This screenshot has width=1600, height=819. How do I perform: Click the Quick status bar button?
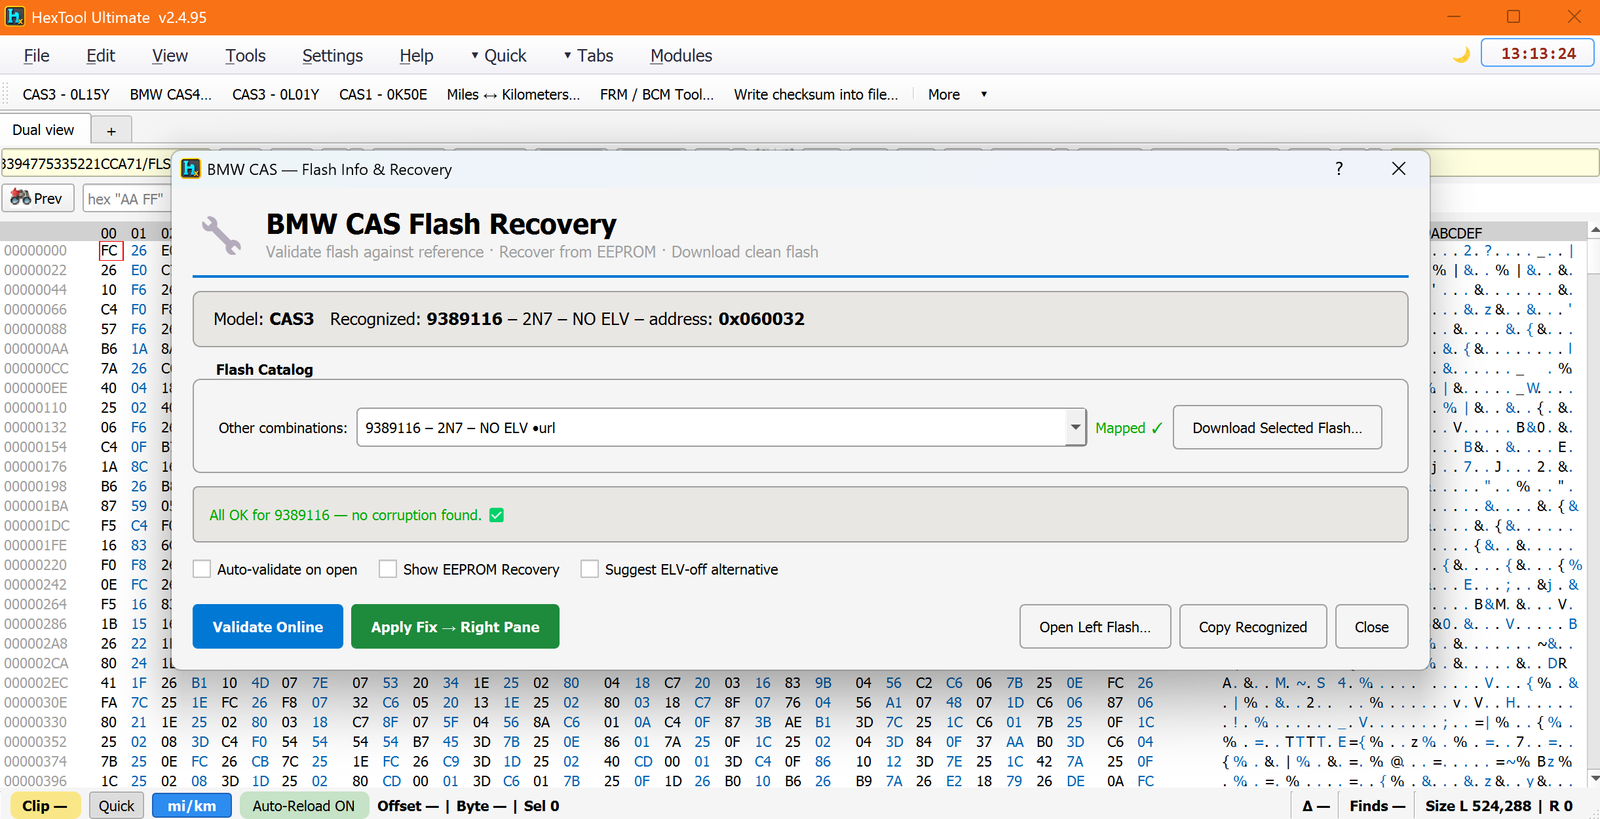(116, 806)
